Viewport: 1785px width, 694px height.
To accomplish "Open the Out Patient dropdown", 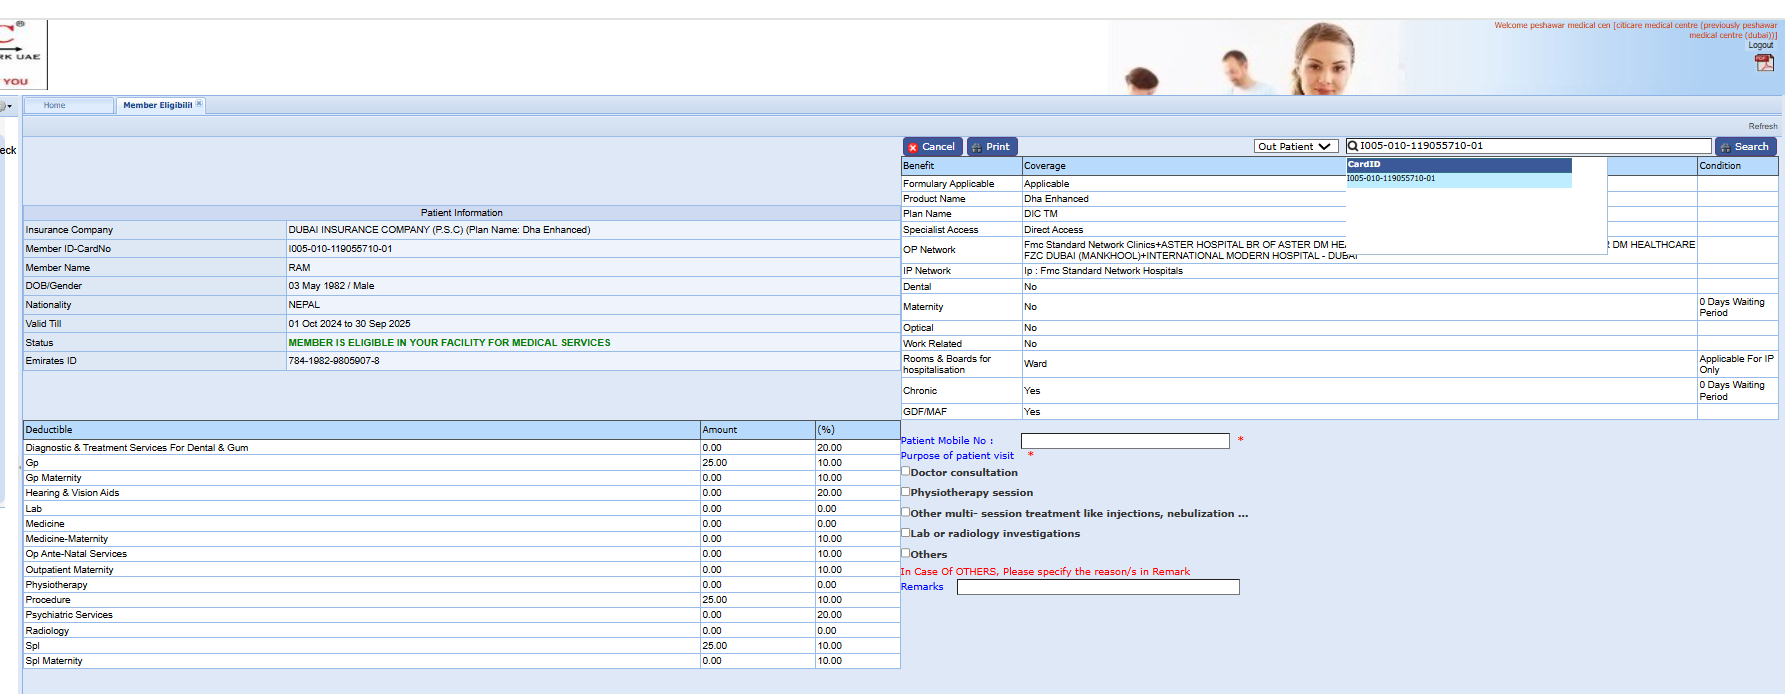I will (1296, 147).
